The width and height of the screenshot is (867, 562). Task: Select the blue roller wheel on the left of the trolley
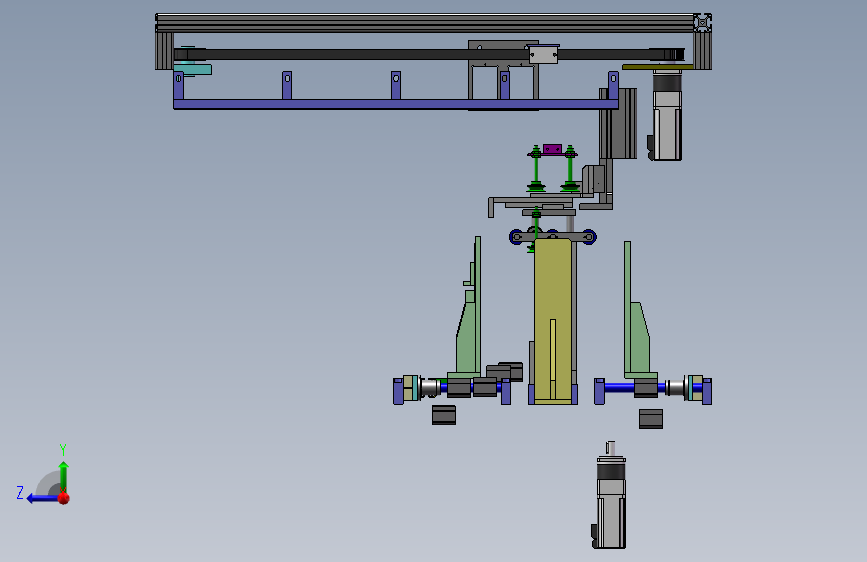(x=516, y=237)
